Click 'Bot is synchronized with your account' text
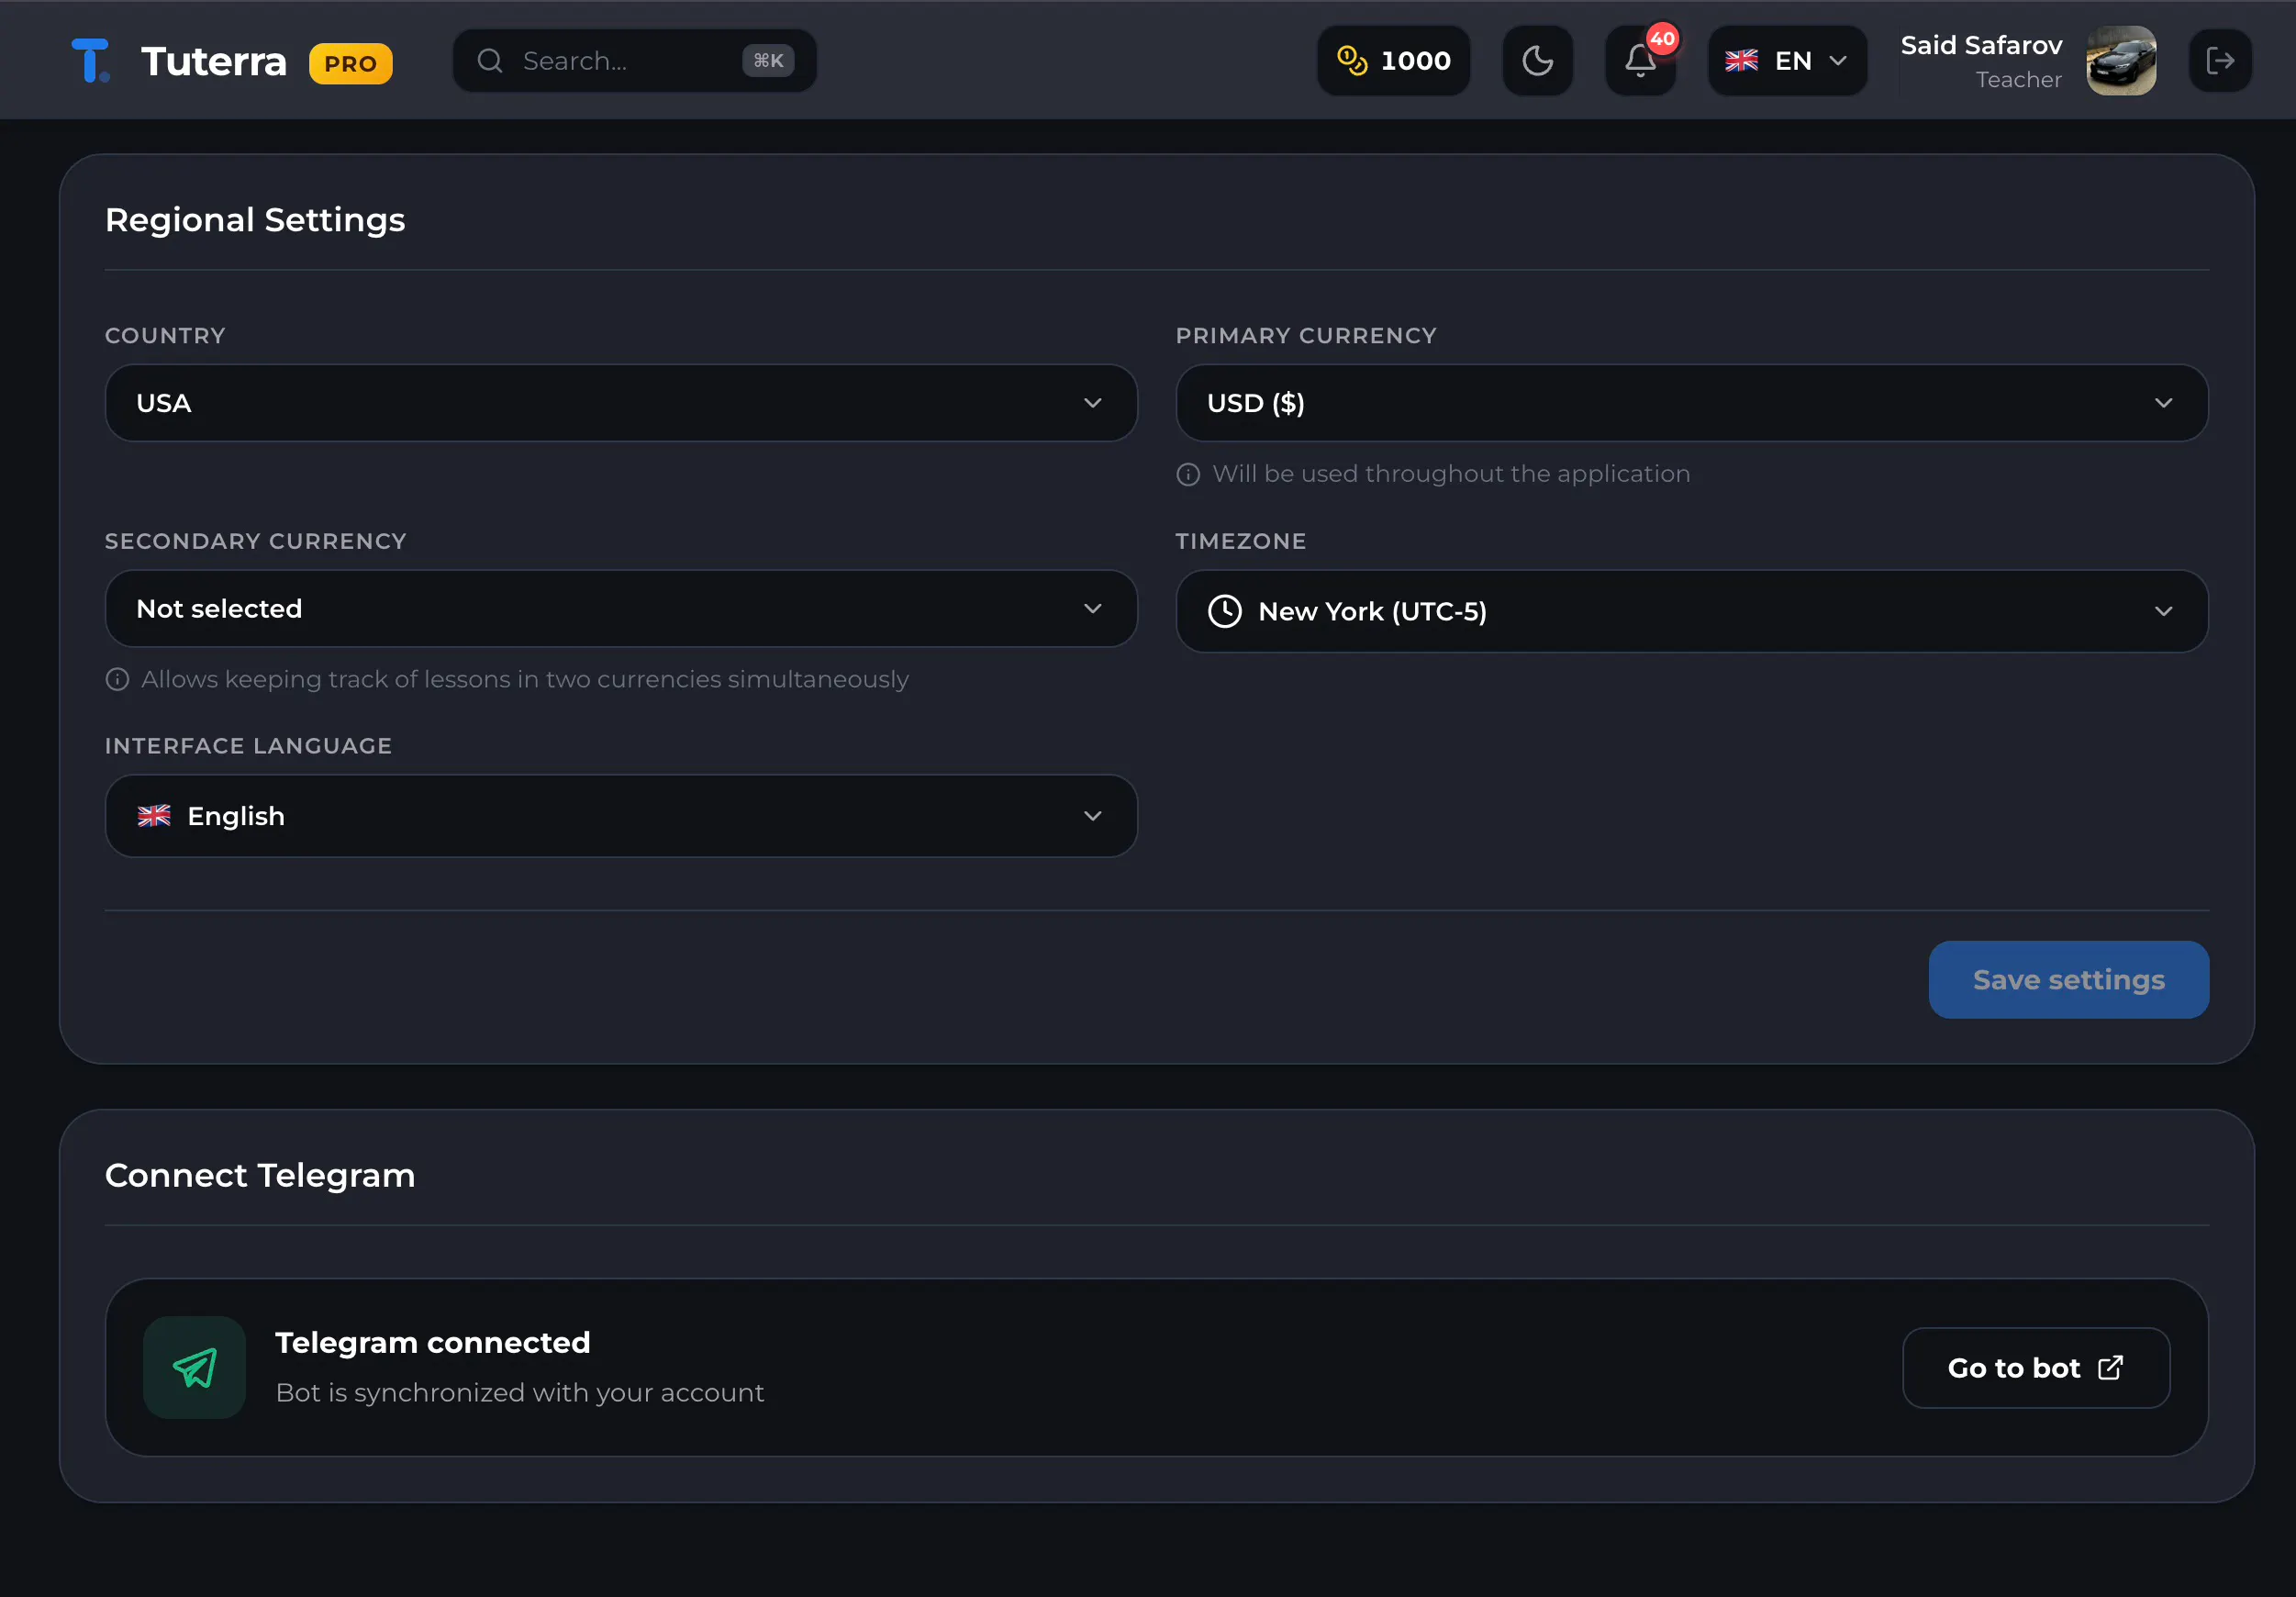Viewport: 2296px width, 1597px height. coord(519,1392)
